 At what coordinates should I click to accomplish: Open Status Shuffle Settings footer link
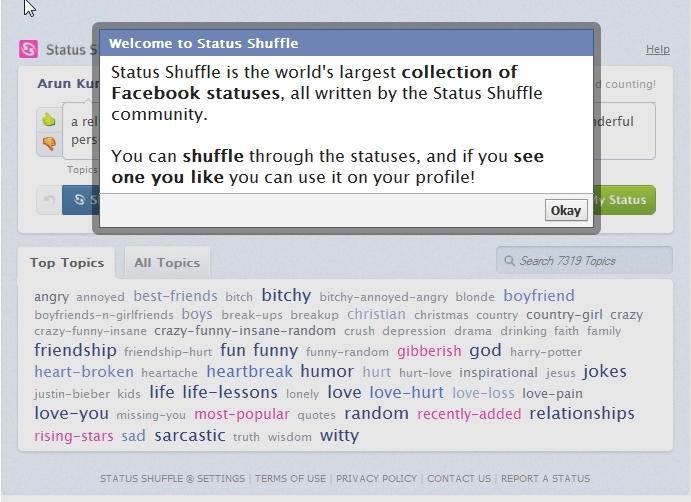click(x=172, y=479)
